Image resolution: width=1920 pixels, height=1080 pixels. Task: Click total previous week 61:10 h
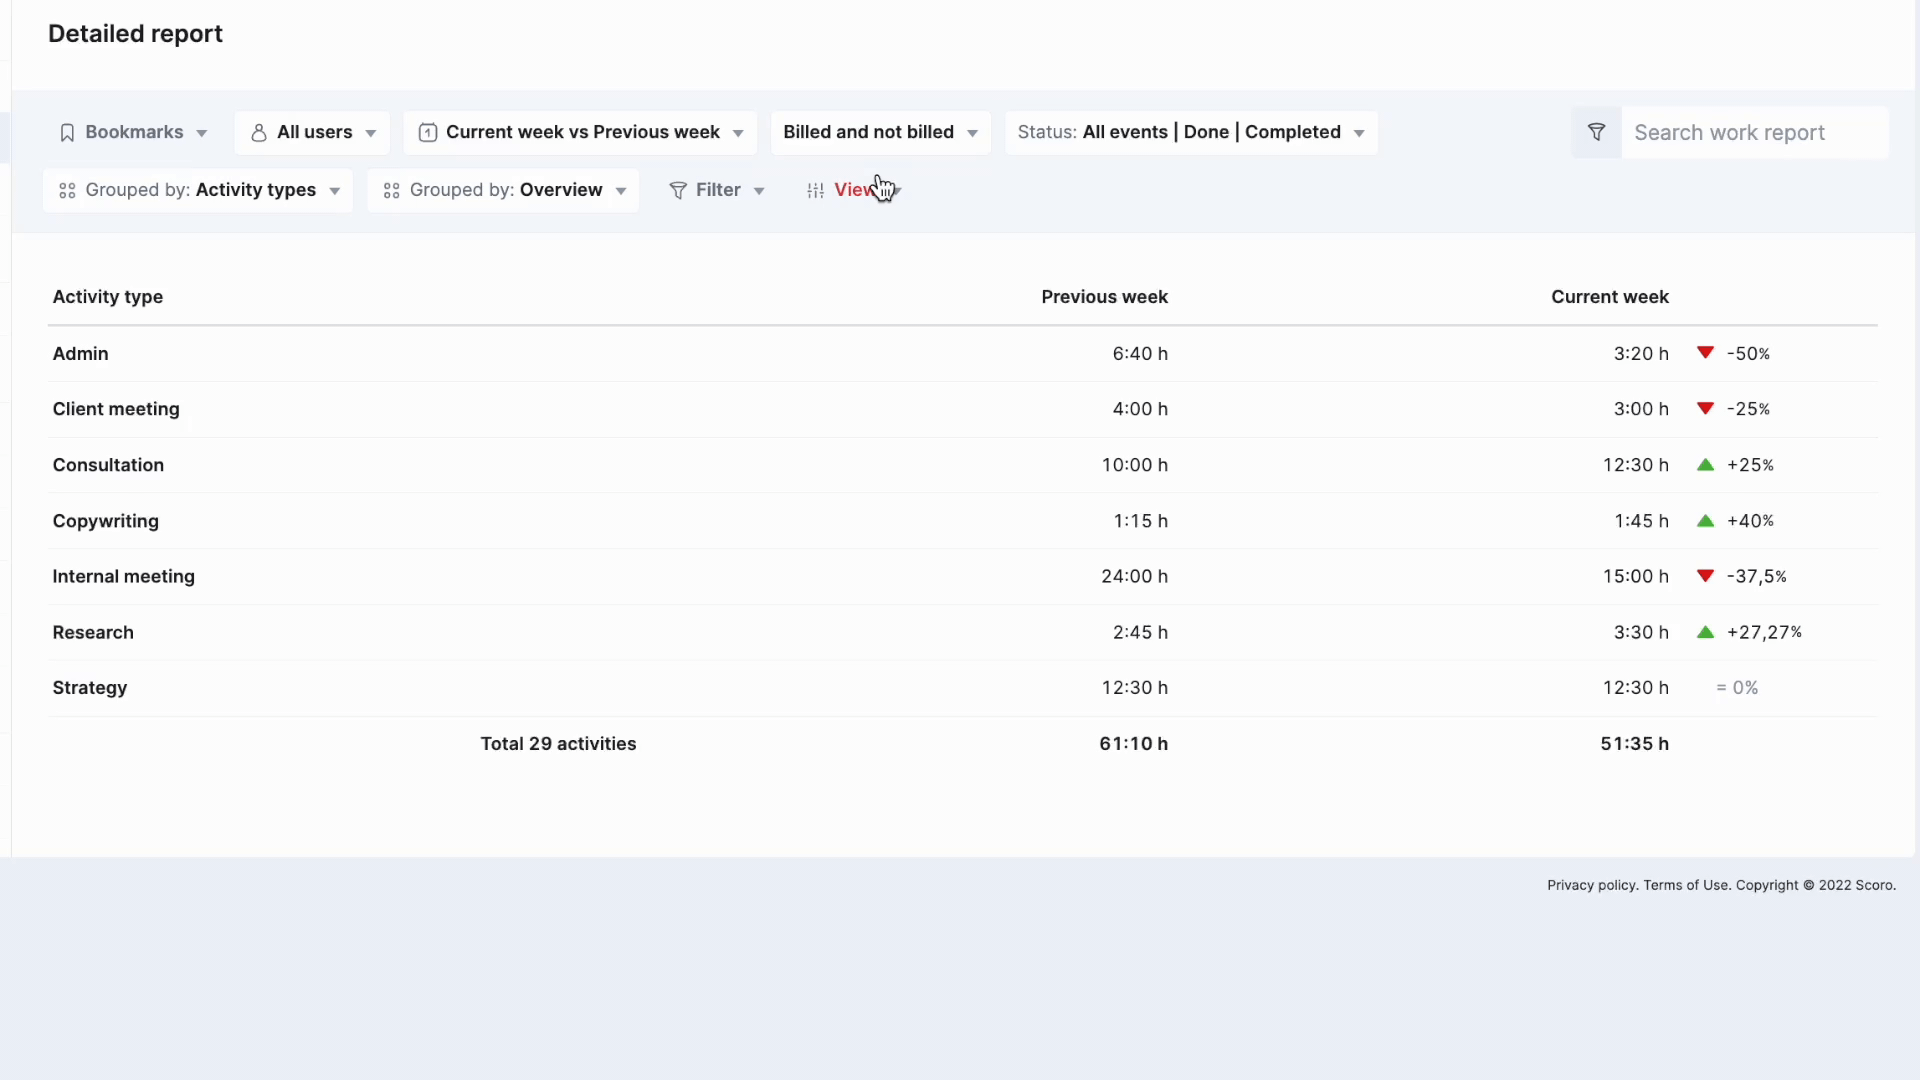pos(1133,744)
